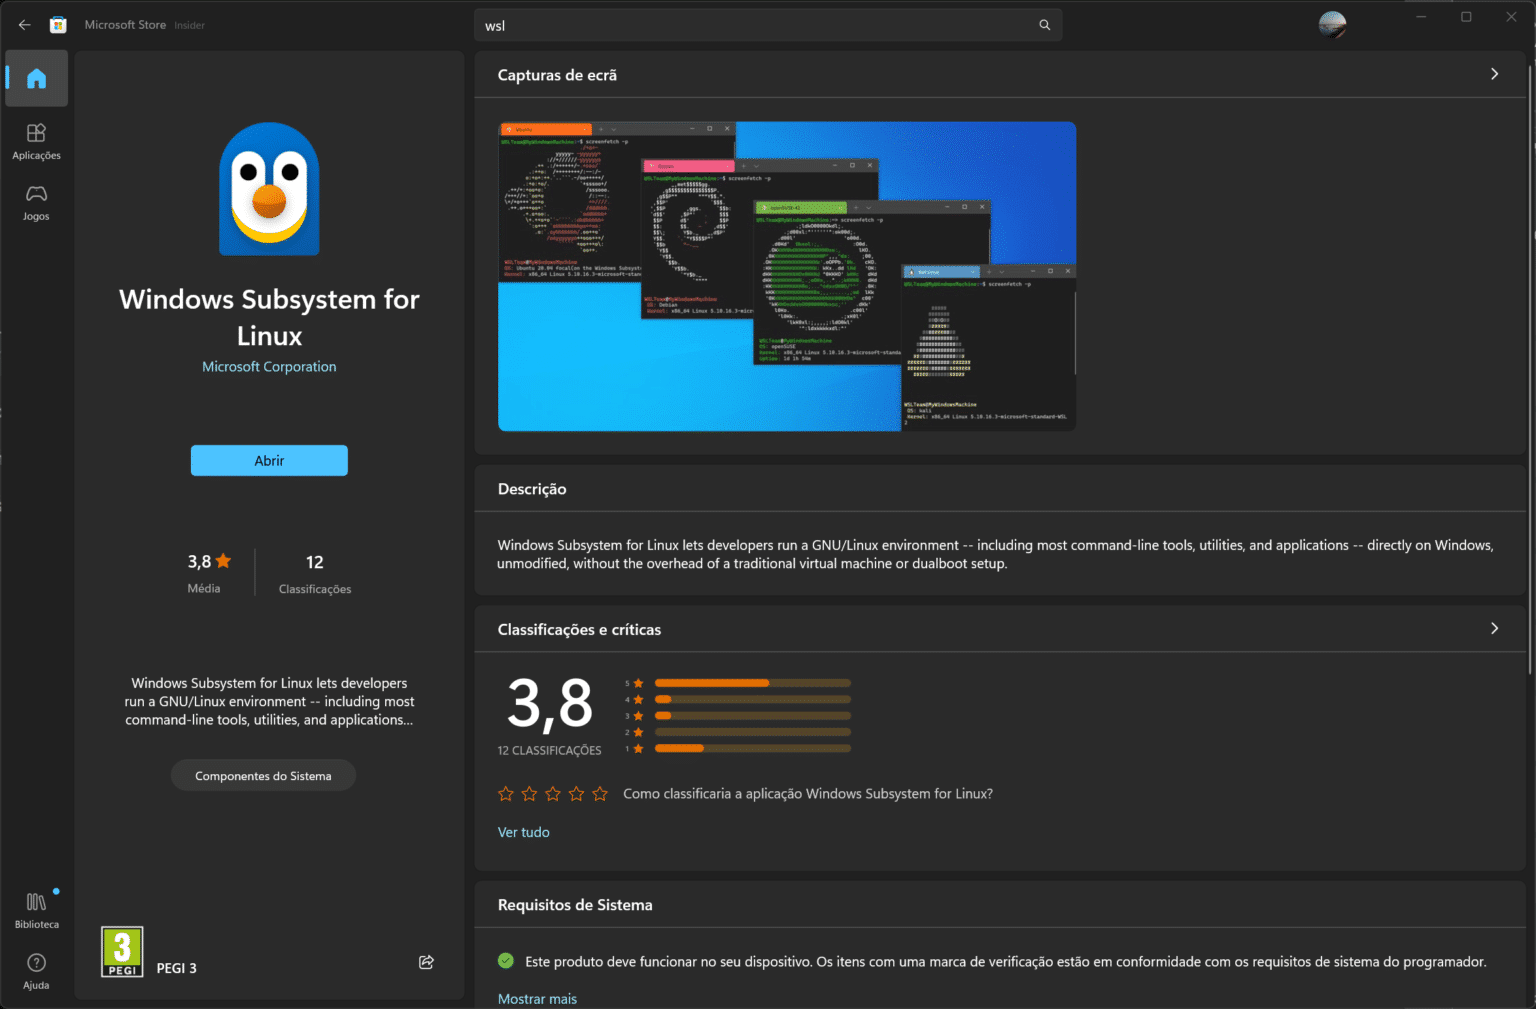This screenshot has width=1536, height=1009.
Task: Click the PEGI 3 age rating badge
Action: coord(122,951)
